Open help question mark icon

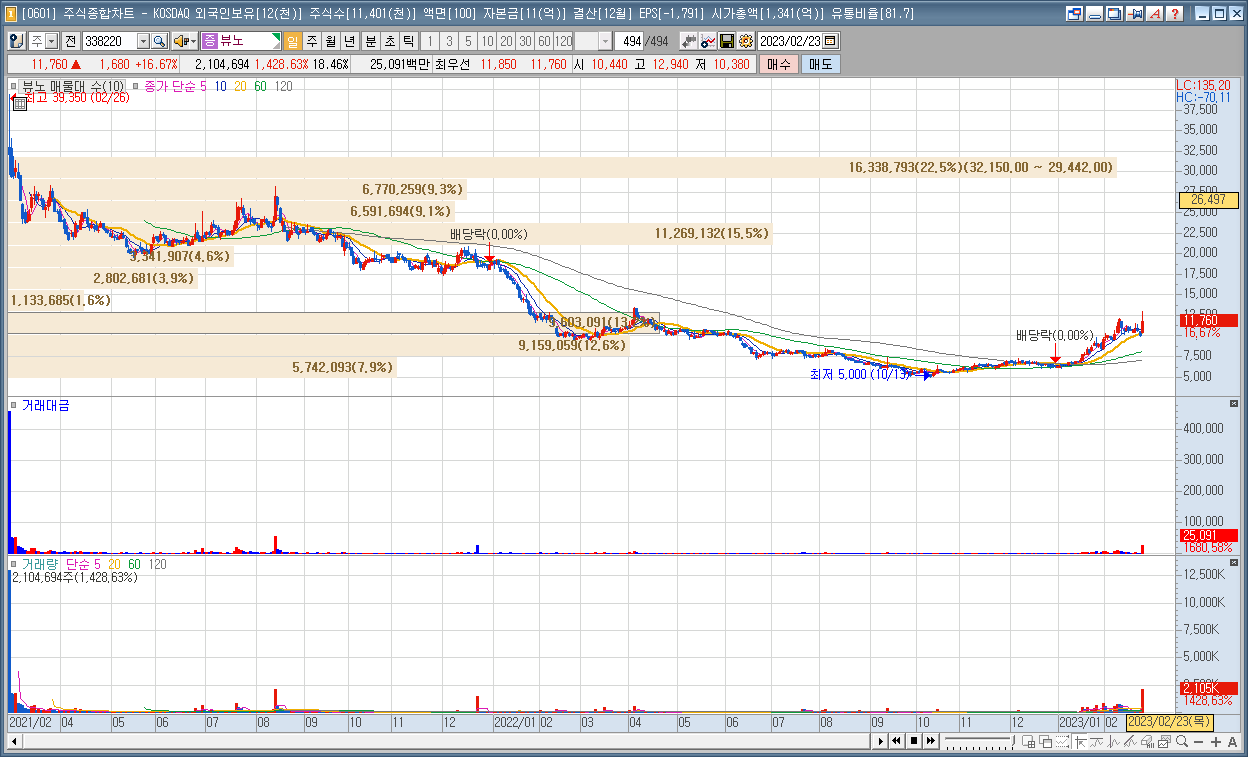click(1175, 14)
